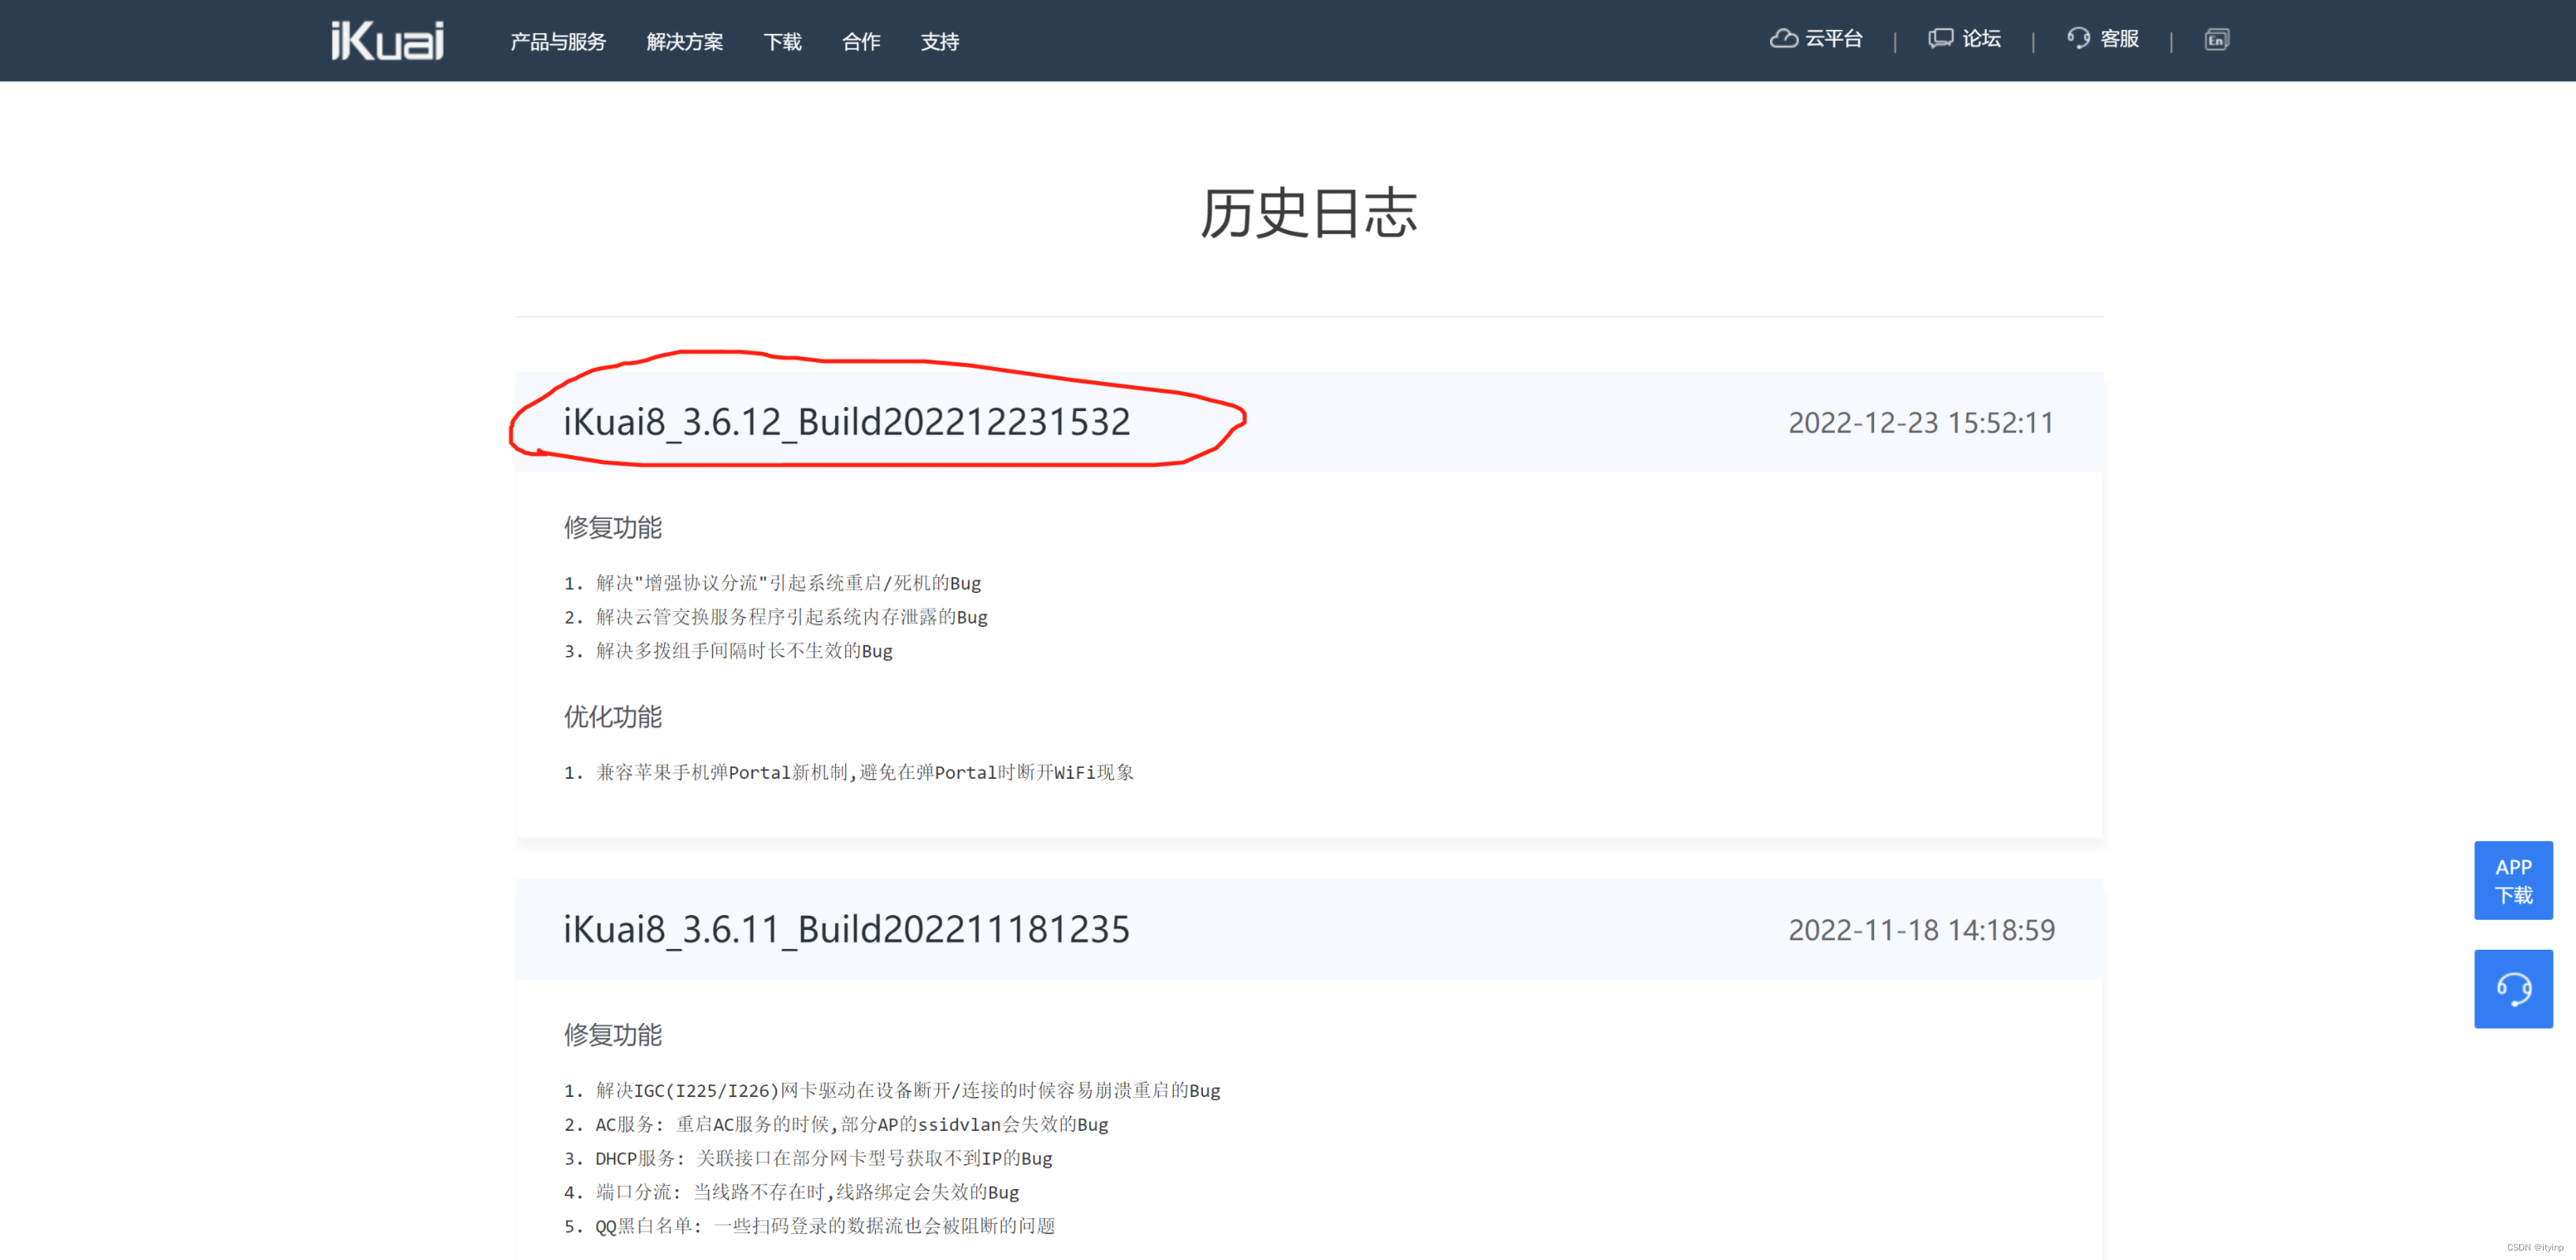The height and width of the screenshot is (1260, 2576).
Task: Open the 产品与服务 menu
Action: 558,42
